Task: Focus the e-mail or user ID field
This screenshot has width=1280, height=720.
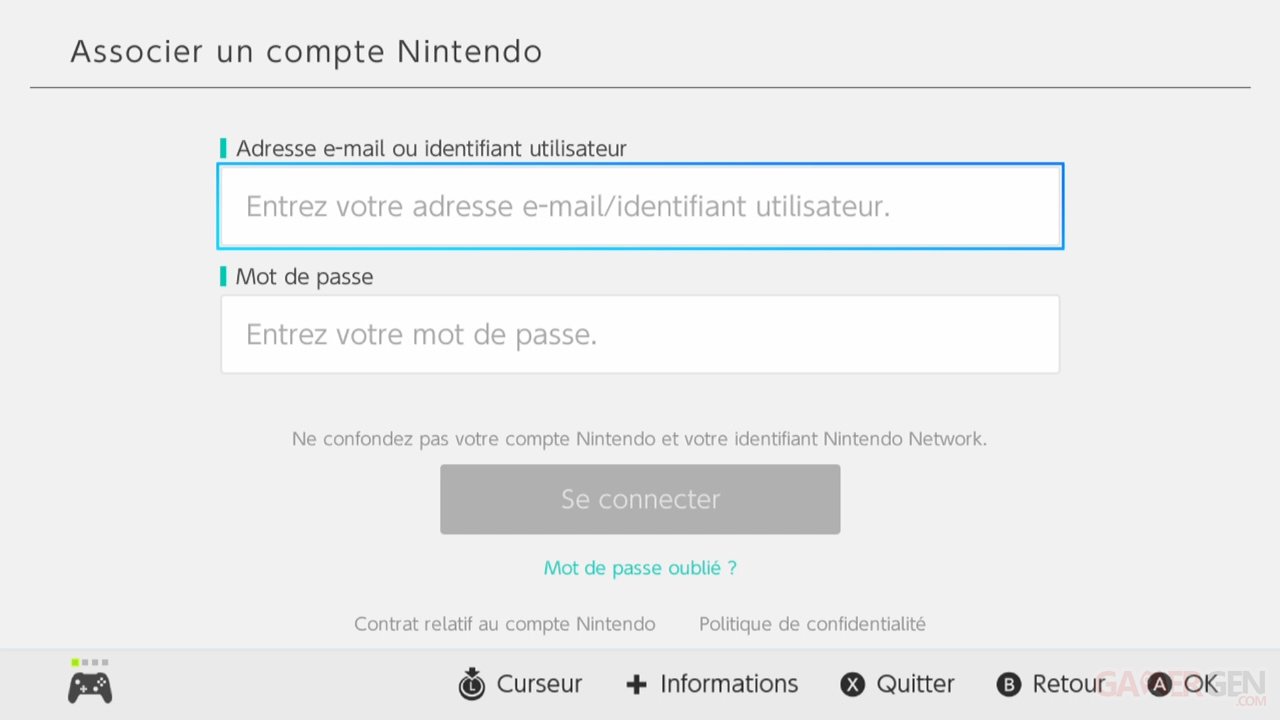Action: point(640,207)
